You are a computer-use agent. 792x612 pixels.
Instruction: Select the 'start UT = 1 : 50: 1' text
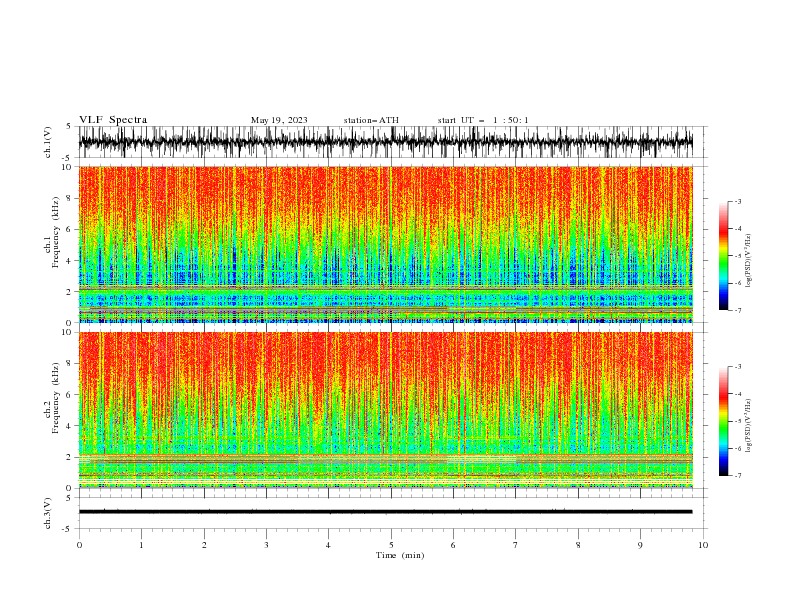click(x=483, y=120)
